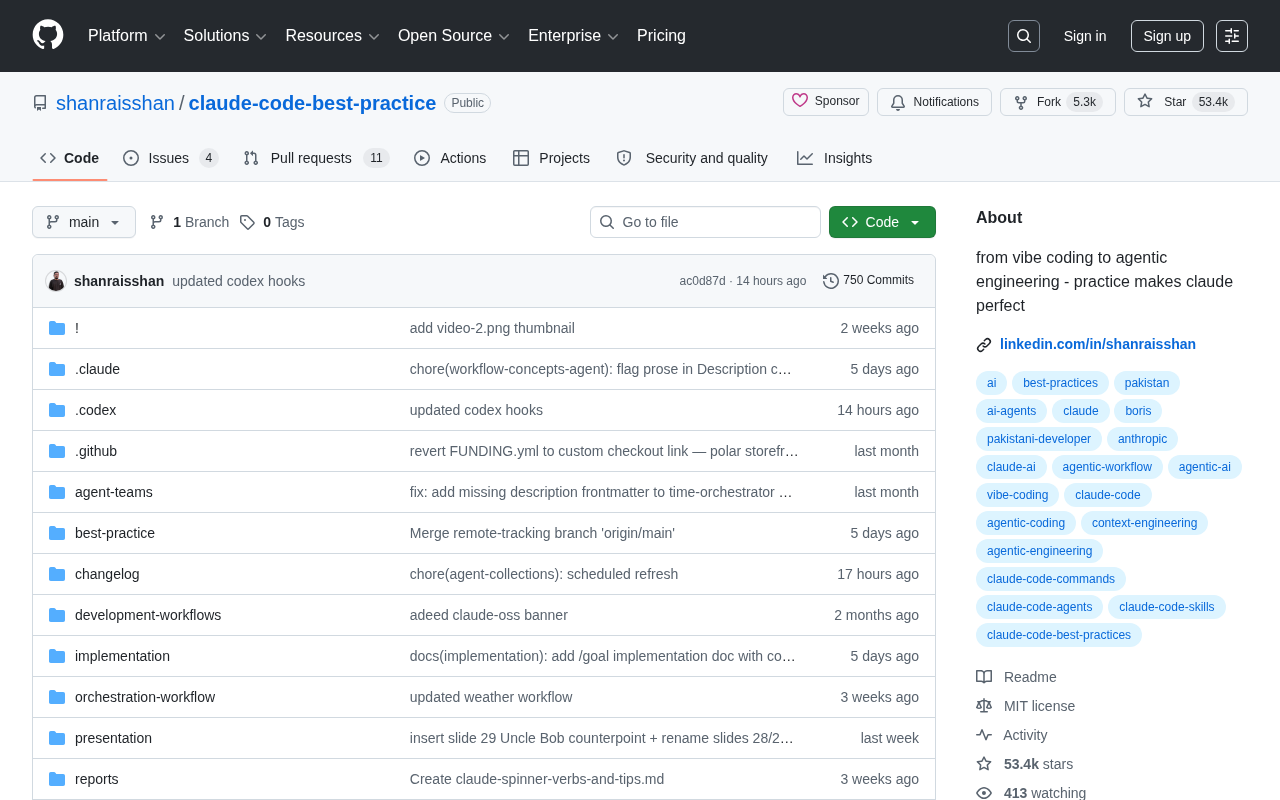Click the pakistan topic tag
Viewport: 1280px width, 800px height.
pyautogui.click(x=1147, y=383)
